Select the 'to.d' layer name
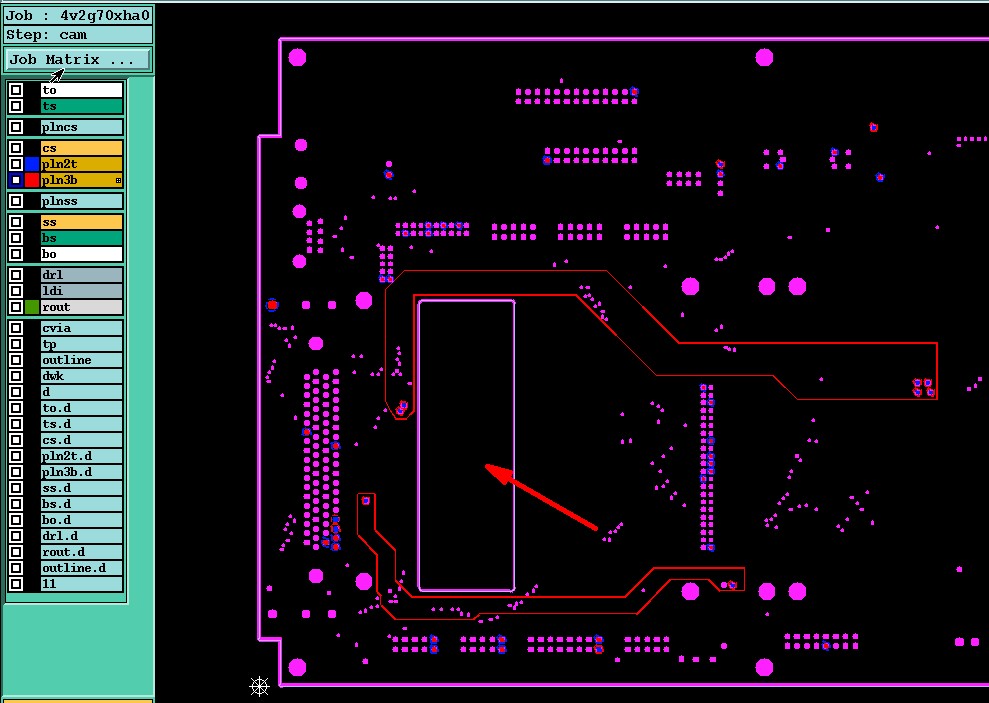The width and height of the screenshot is (989, 703). pos(81,408)
